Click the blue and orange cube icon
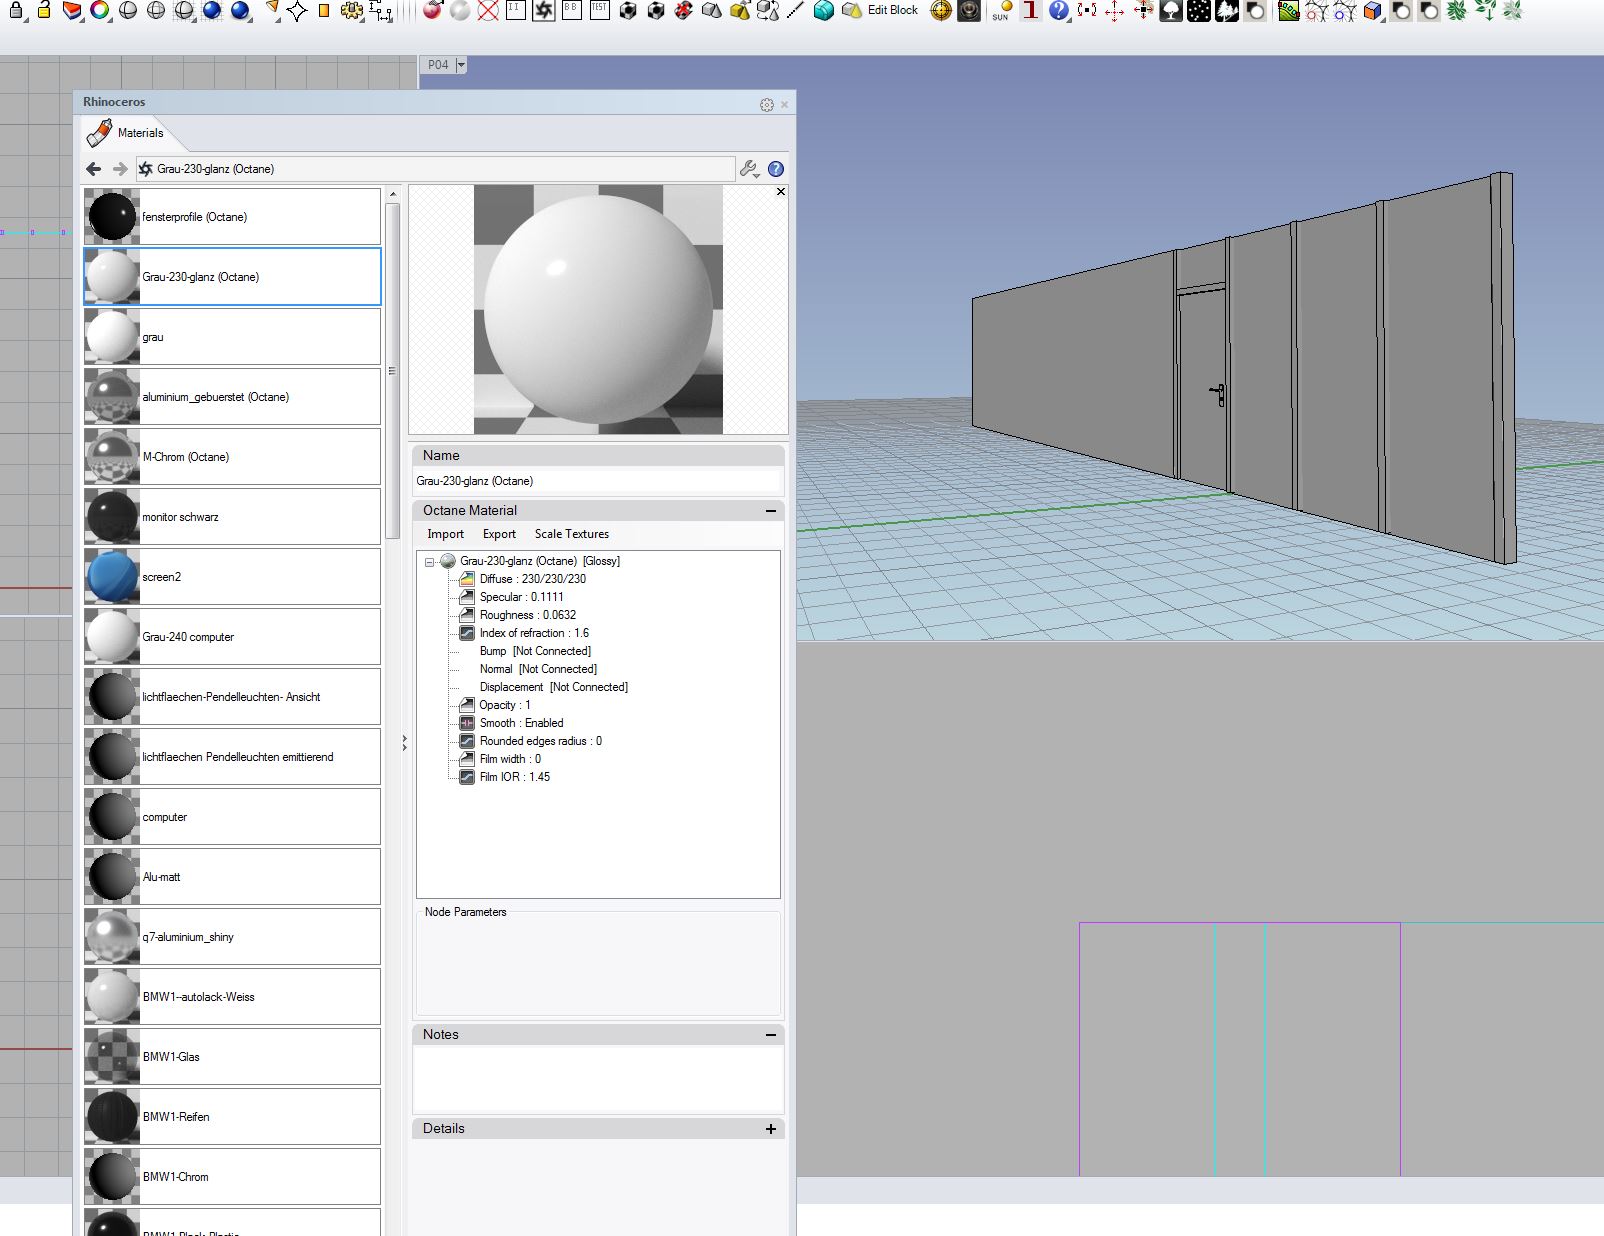1604x1236 pixels. pos(1373,11)
